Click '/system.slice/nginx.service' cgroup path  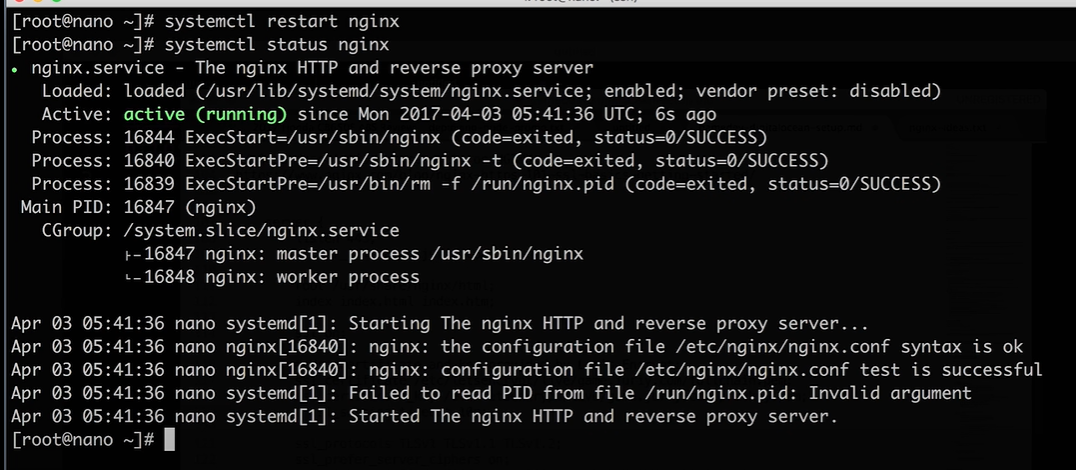click(261, 231)
